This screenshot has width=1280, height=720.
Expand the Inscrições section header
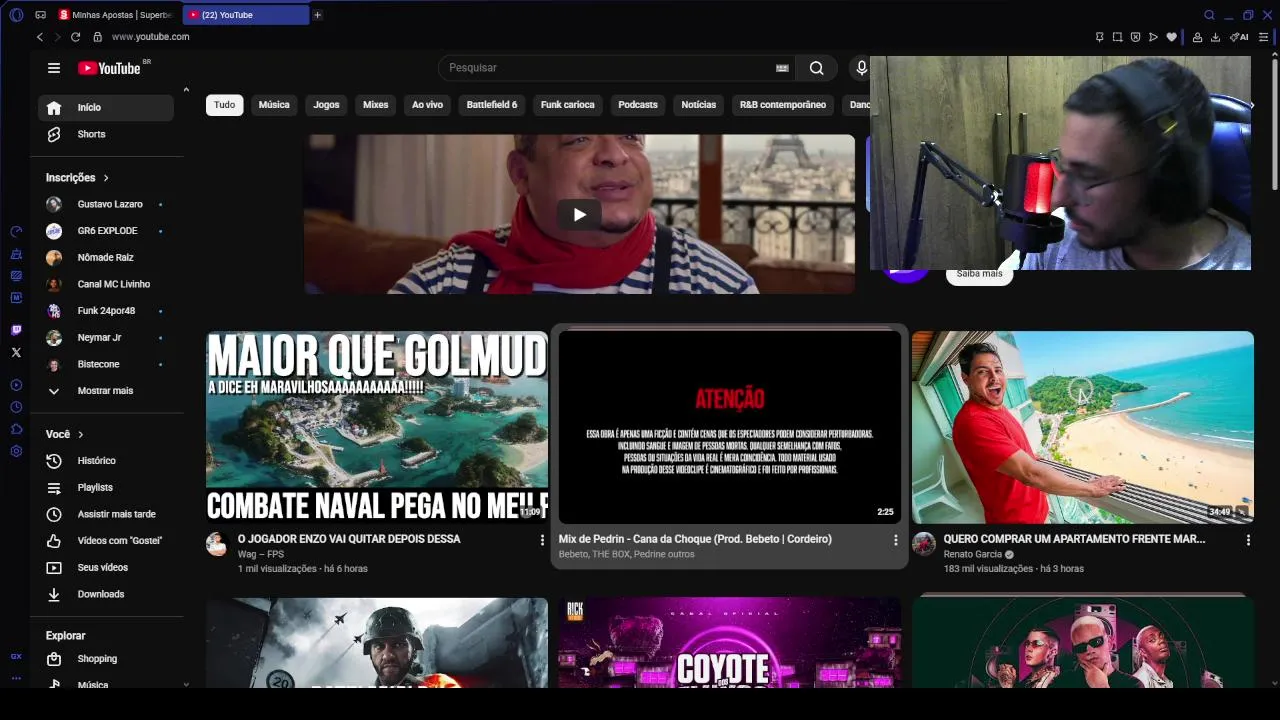[x=78, y=178]
